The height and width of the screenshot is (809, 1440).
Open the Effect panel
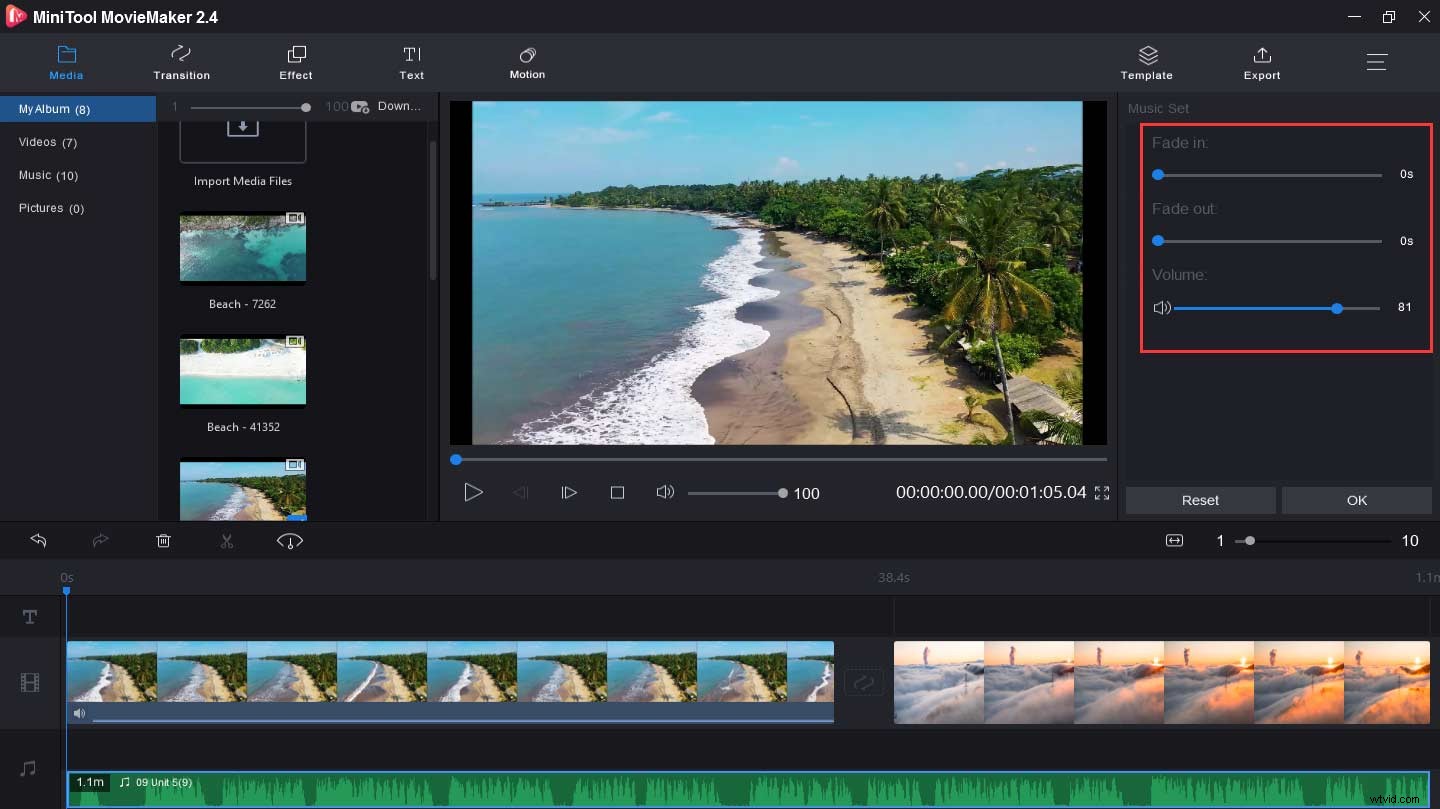coord(295,62)
